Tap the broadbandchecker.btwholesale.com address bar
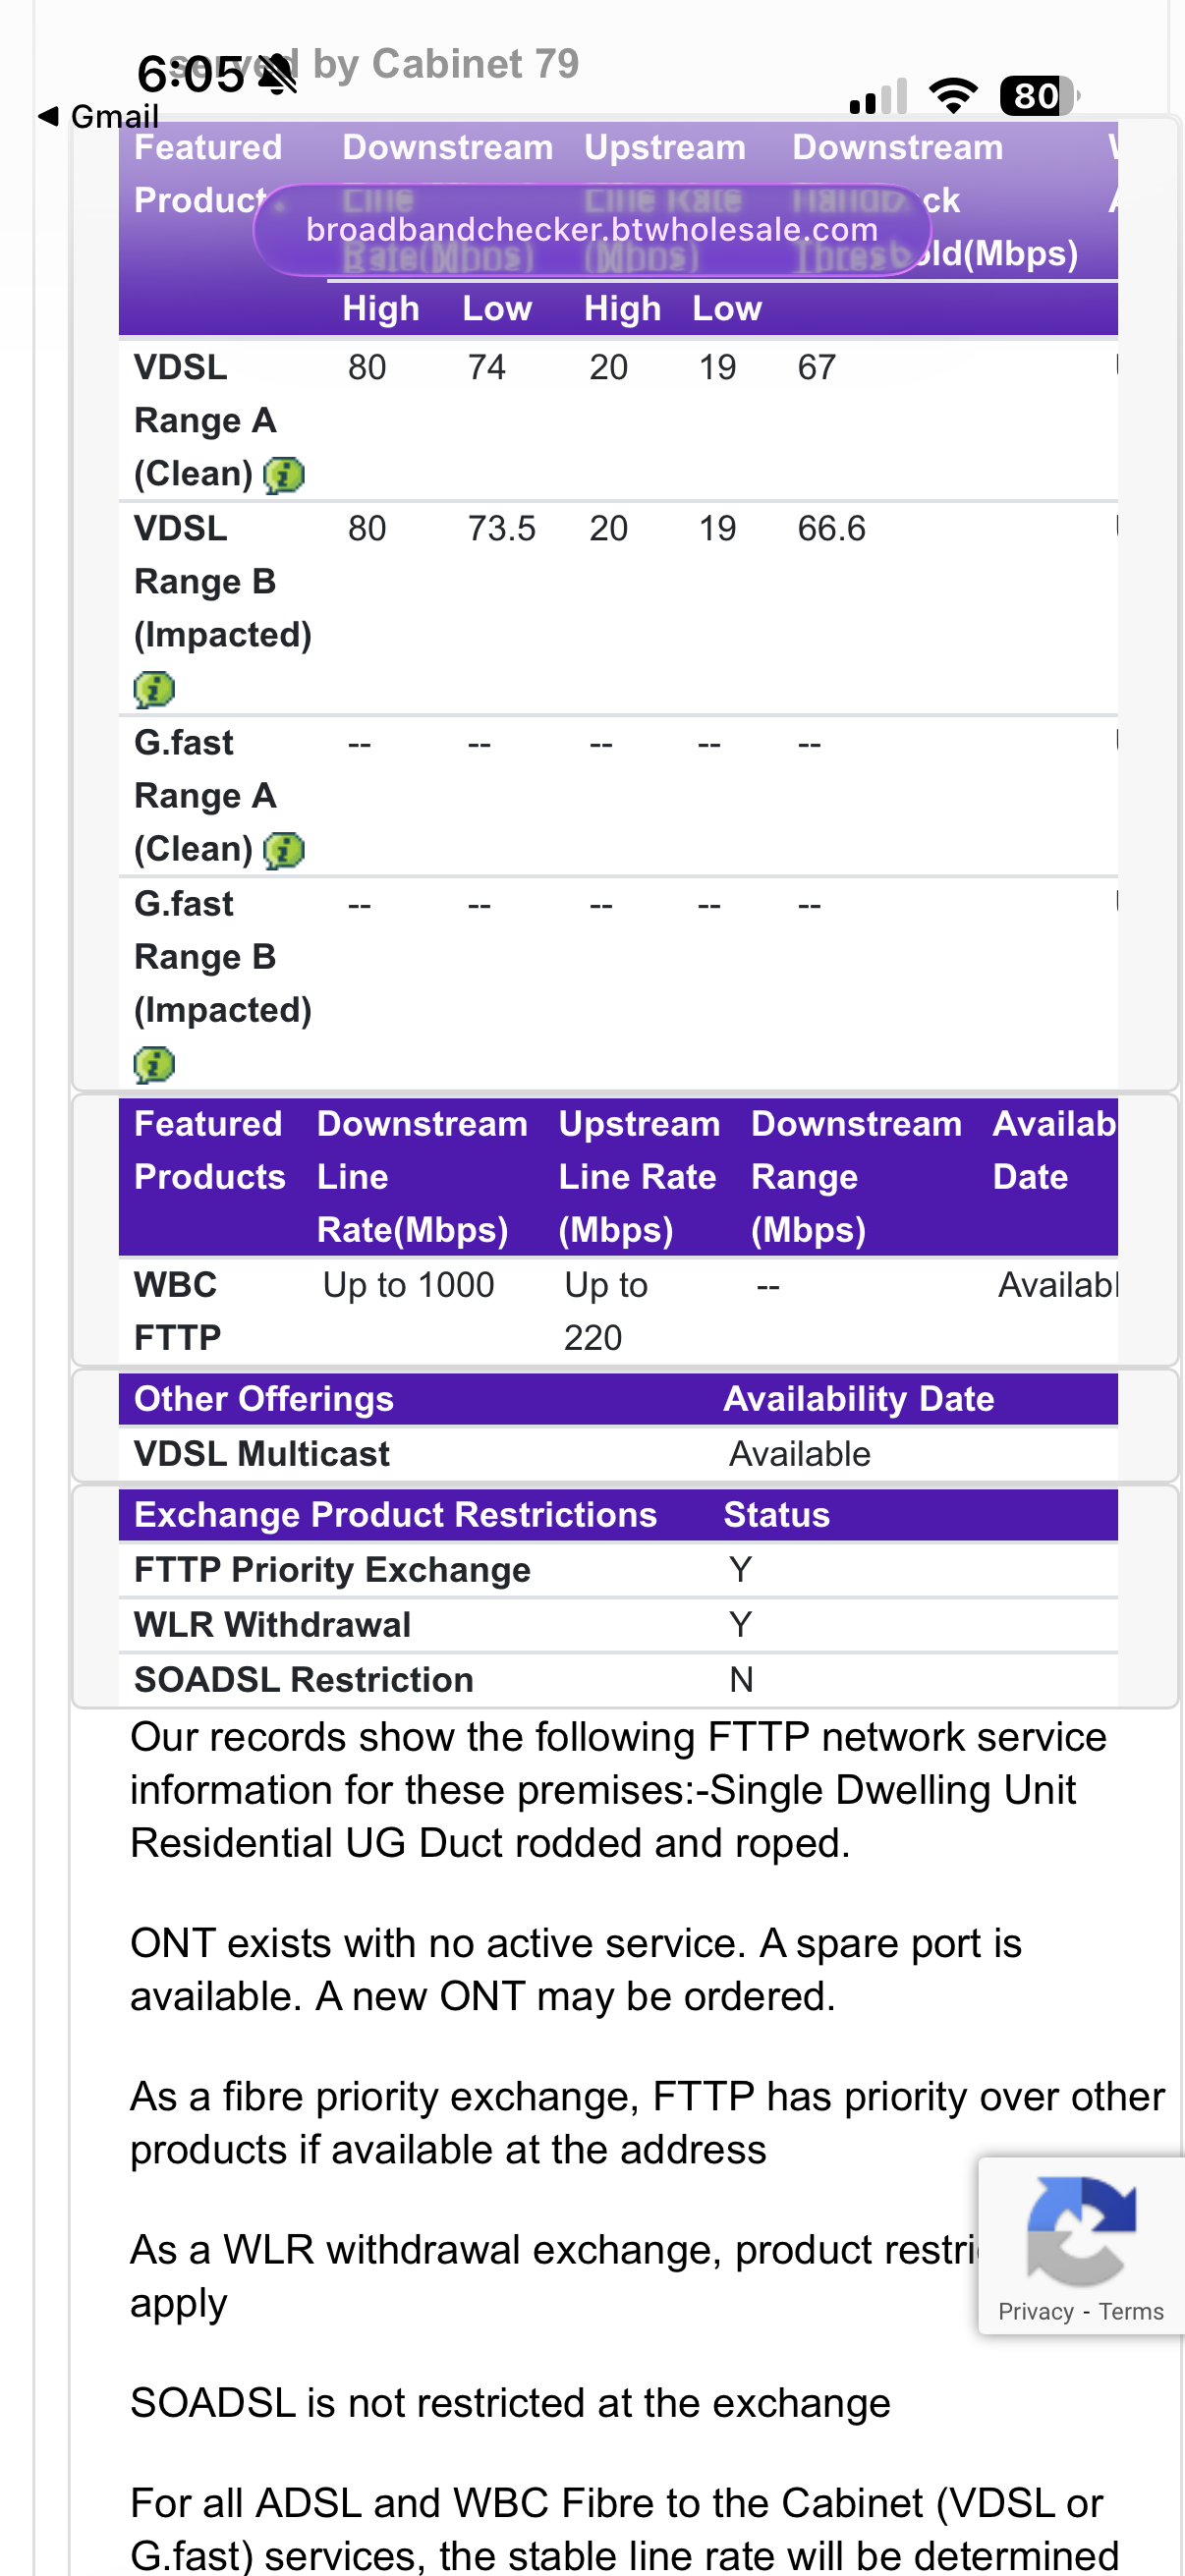1185x2576 pixels. (591, 230)
